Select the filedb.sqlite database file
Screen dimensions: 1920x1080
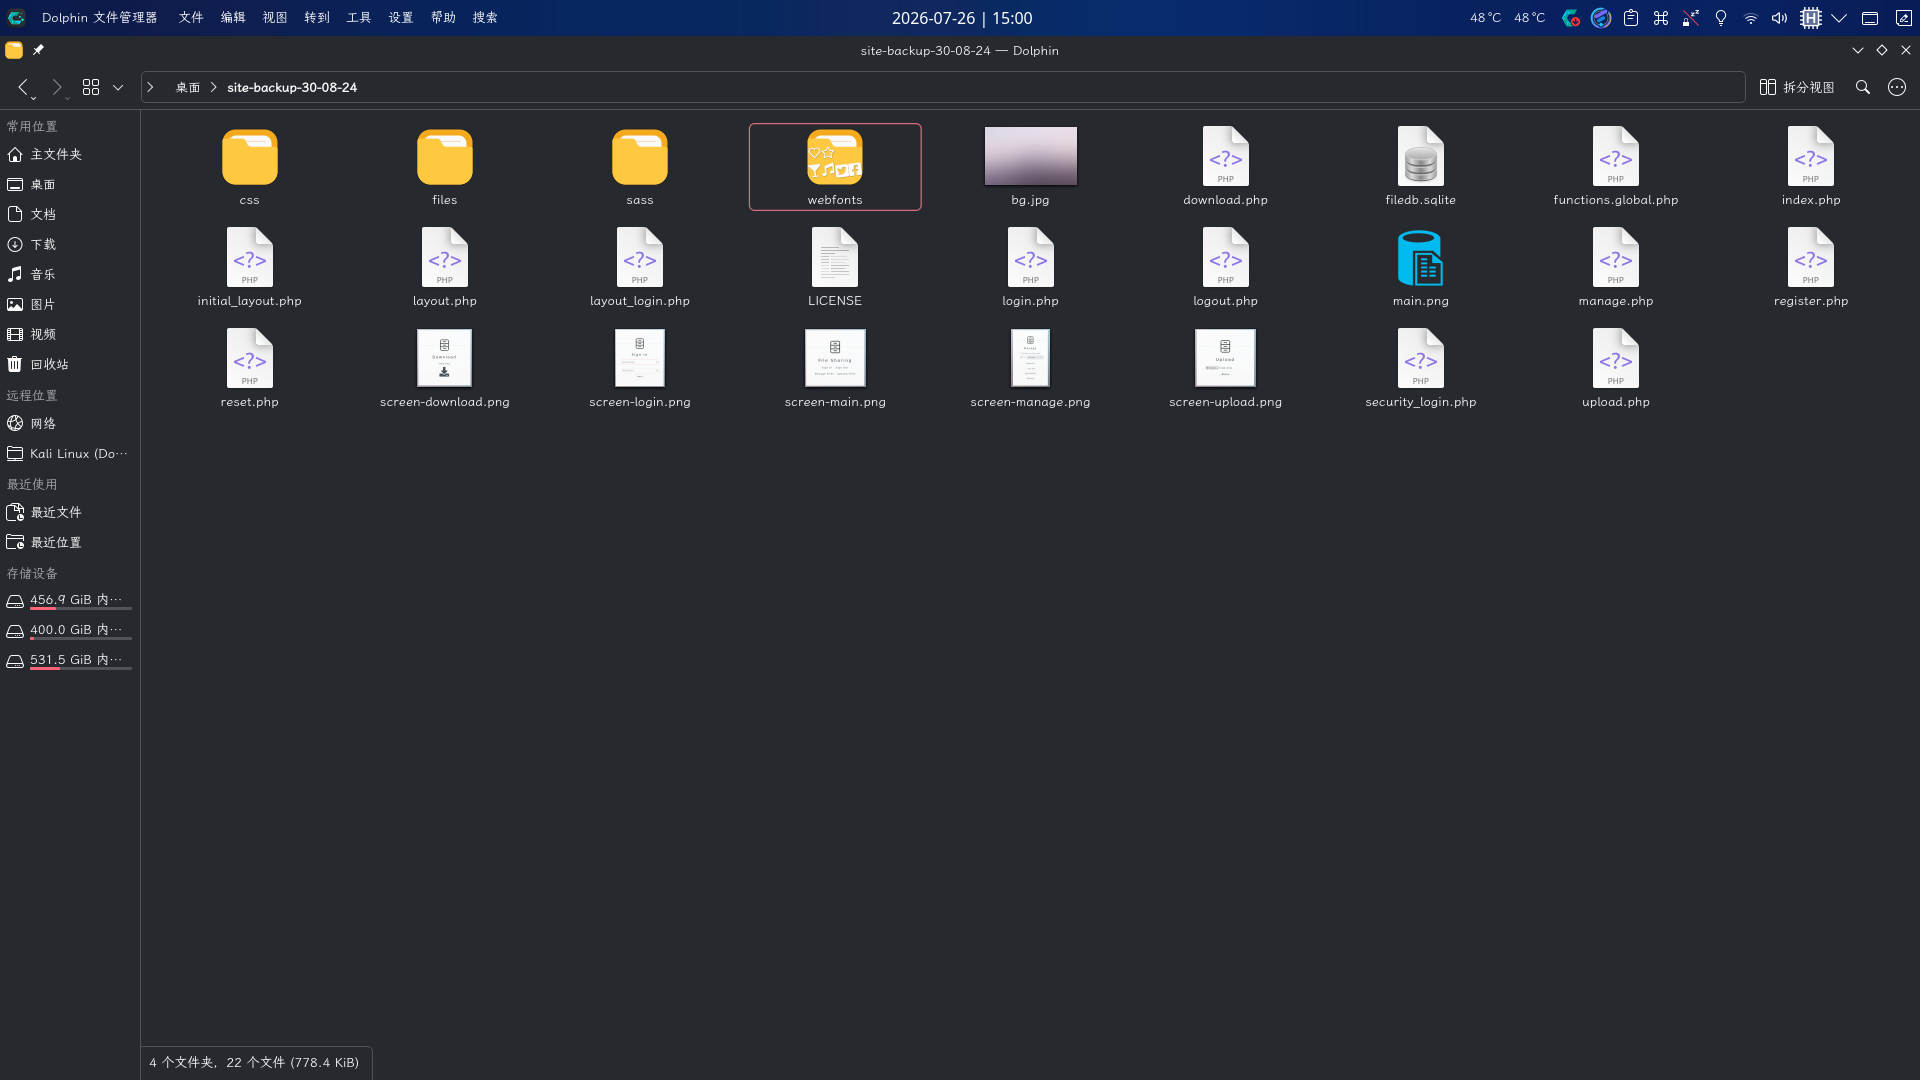tap(1420, 167)
